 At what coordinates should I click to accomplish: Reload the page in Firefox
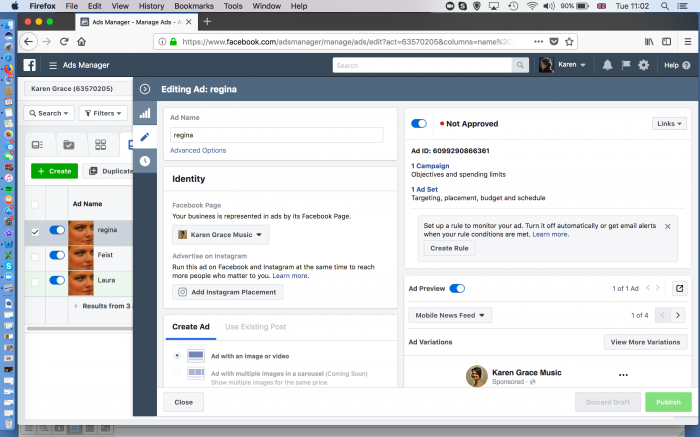(64, 42)
